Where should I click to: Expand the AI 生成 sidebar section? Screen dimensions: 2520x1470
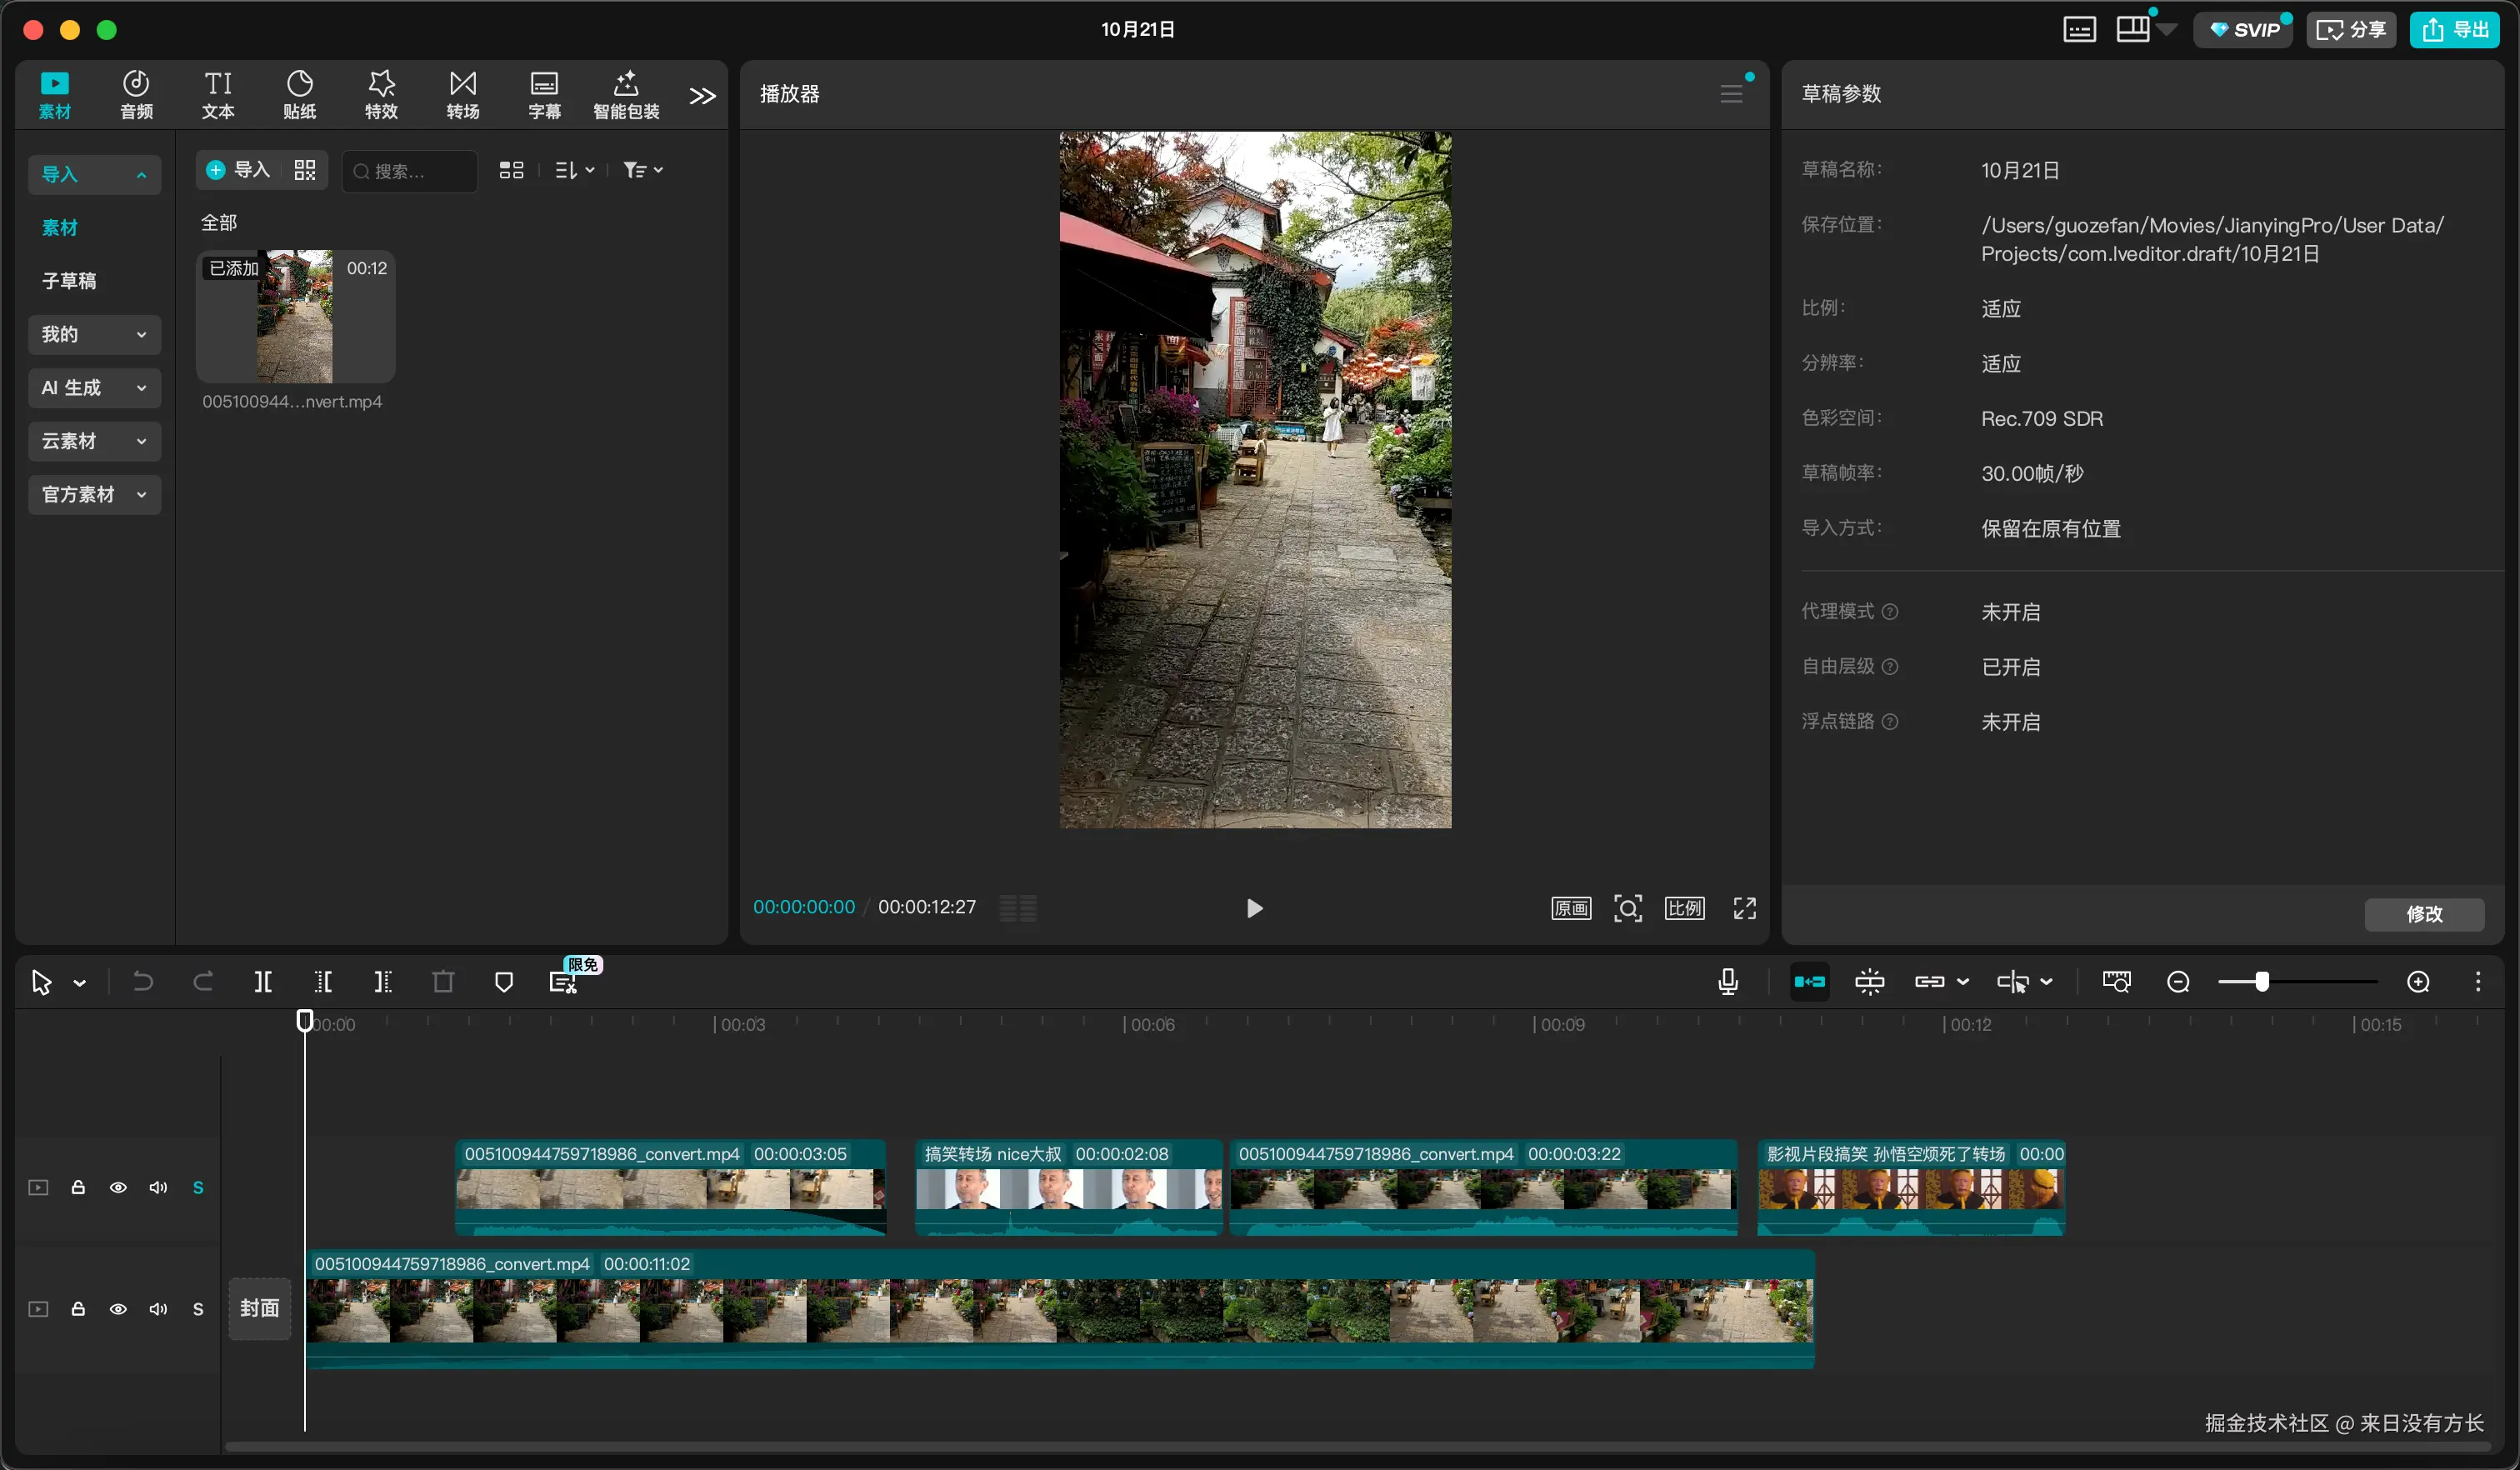coord(94,388)
